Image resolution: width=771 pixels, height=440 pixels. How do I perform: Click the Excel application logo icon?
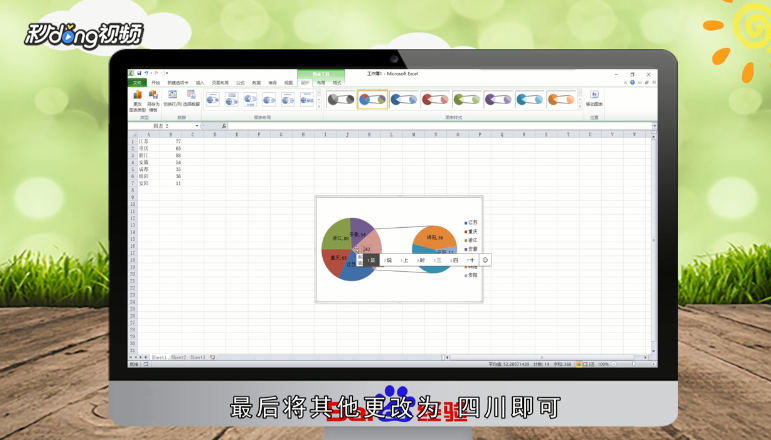(131, 73)
